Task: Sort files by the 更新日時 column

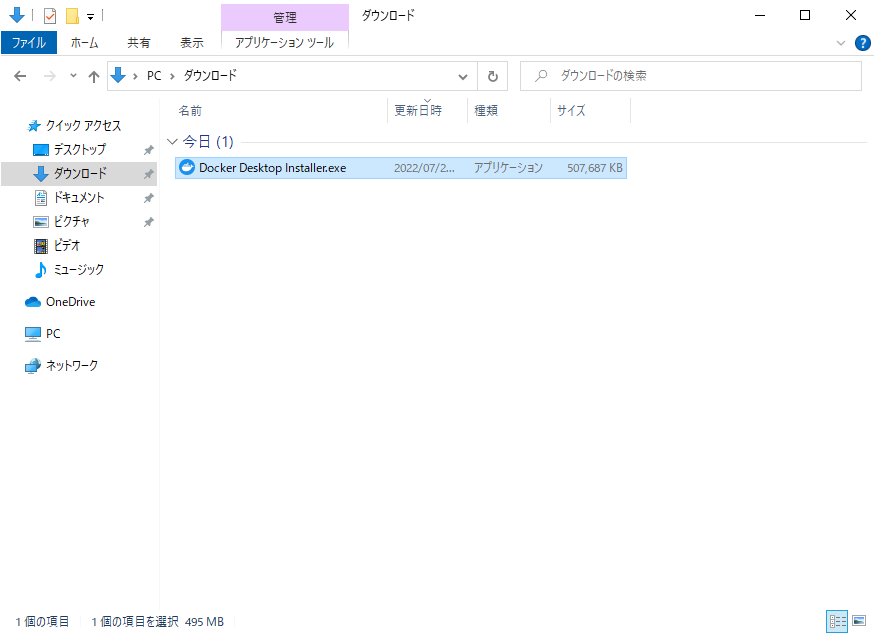Action: pyautogui.click(x=427, y=111)
